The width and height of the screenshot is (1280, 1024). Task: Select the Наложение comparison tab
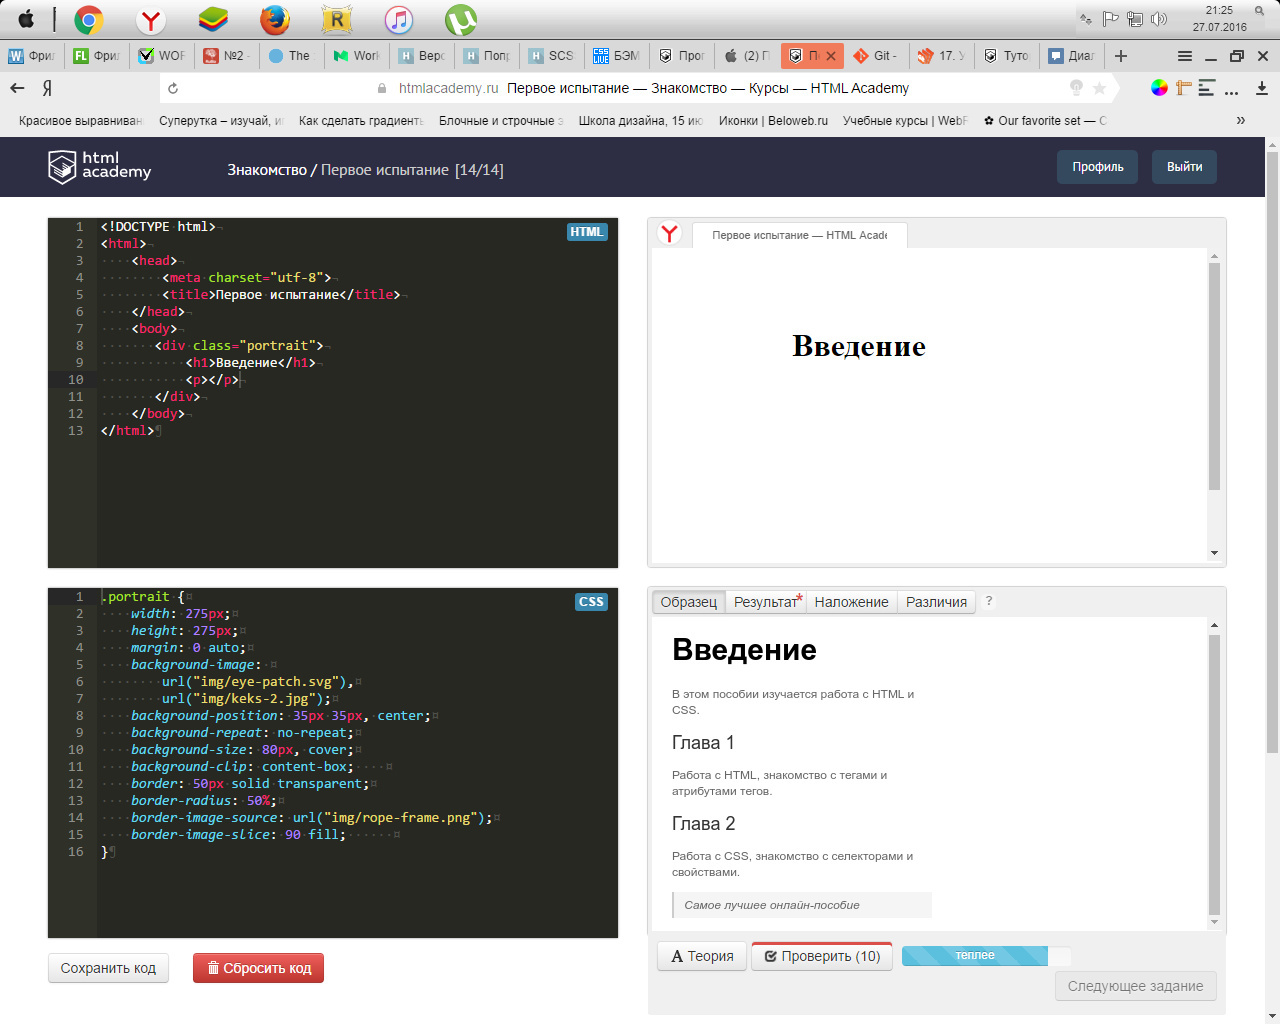851,602
